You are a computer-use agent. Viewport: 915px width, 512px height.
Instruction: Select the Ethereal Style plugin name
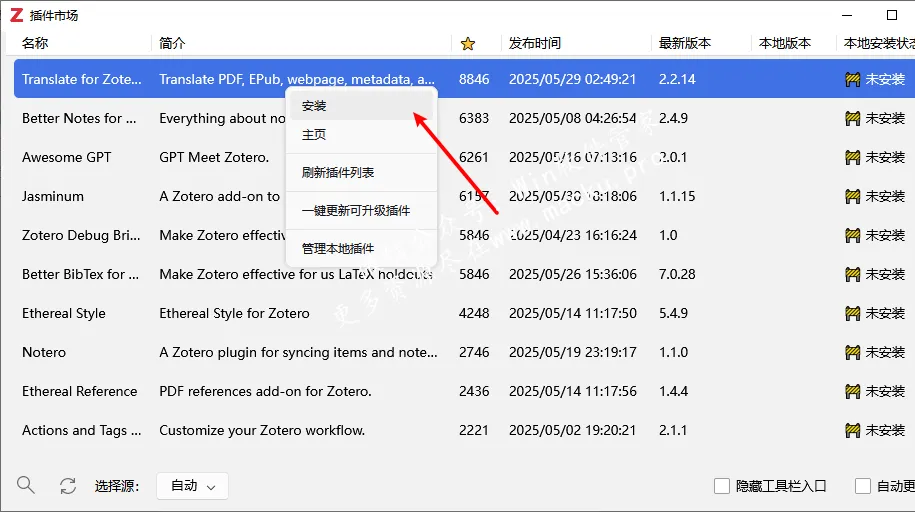[x=64, y=314]
